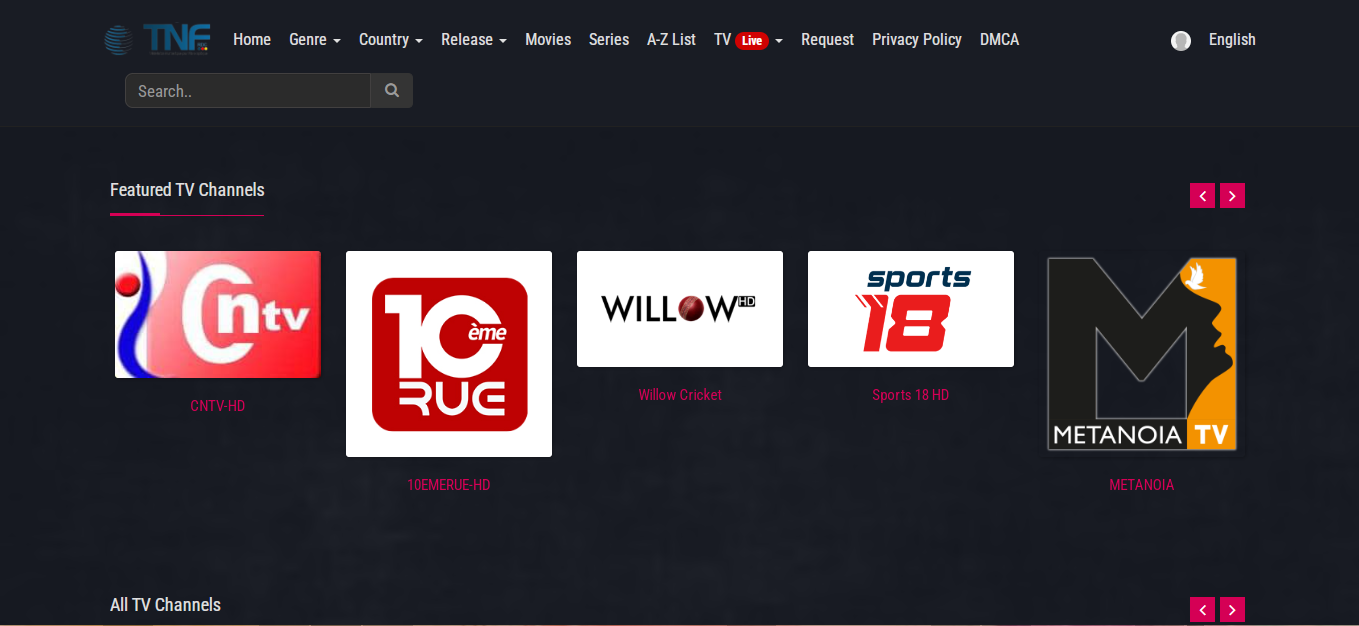The height and width of the screenshot is (626, 1359).
Task: Expand the Country dropdown menu
Action: click(391, 40)
